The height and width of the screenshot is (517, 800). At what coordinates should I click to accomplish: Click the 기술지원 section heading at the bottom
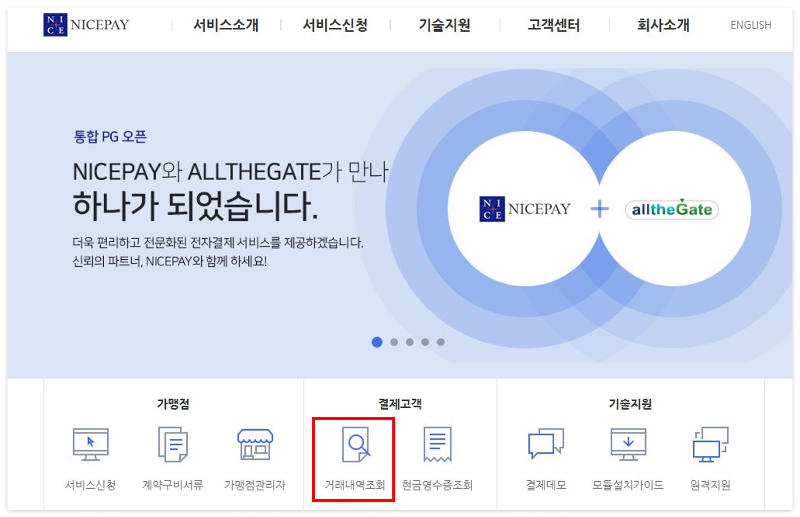(630, 404)
